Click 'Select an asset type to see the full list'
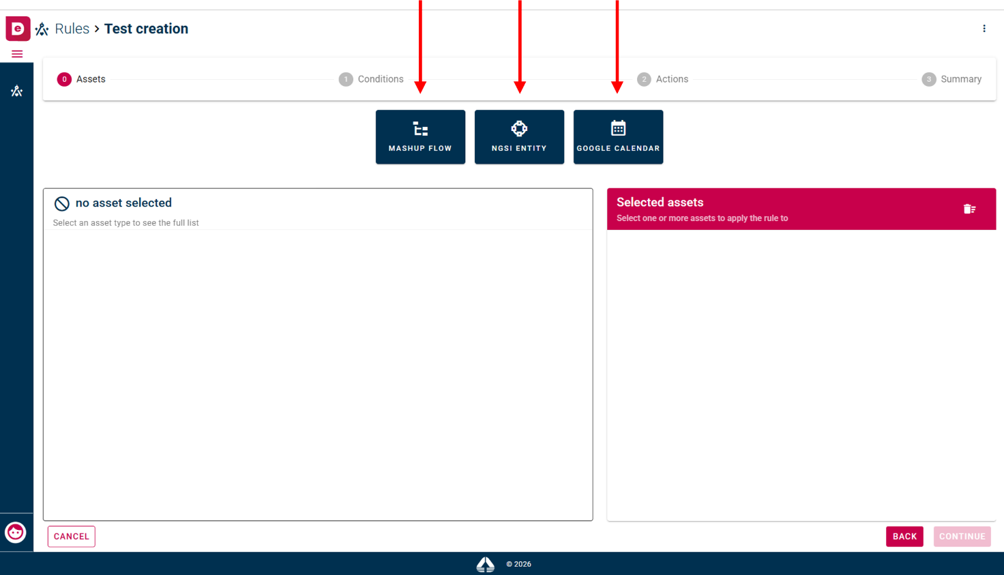Image resolution: width=1004 pixels, height=575 pixels. click(x=126, y=223)
